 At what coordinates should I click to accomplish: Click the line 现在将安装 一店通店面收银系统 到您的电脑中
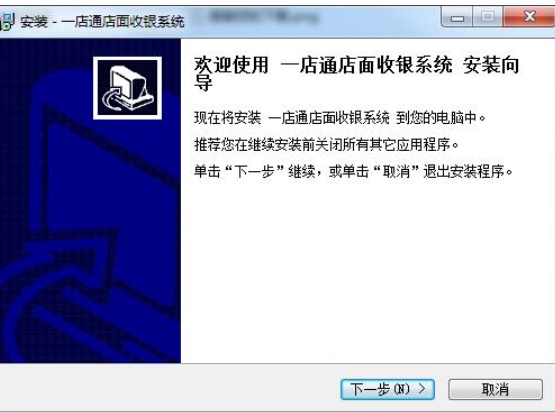click(x=339, y=118)
